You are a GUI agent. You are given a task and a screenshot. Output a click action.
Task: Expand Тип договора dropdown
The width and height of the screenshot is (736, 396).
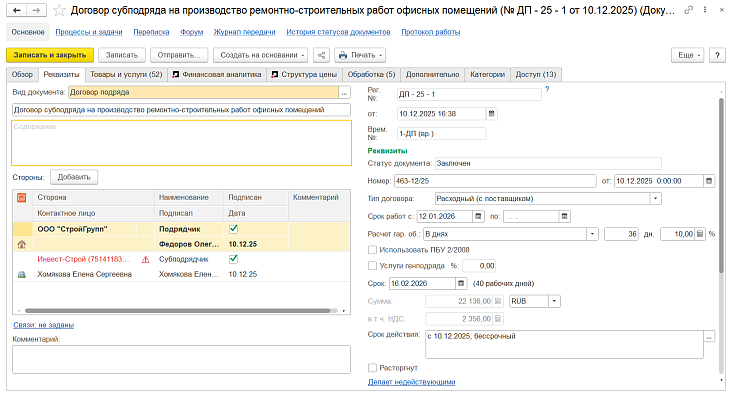click(656, 198)
